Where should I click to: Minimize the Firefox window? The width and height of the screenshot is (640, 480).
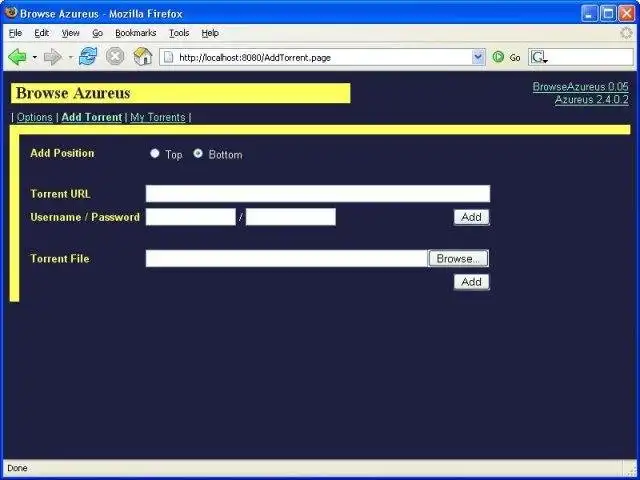pos(589,13)
